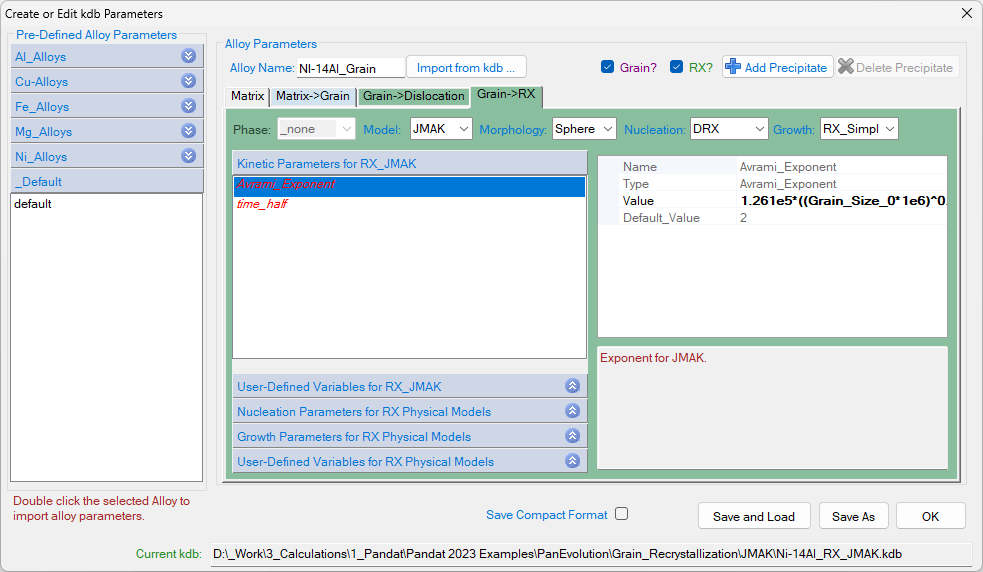The width and height of the screenshot is (983, 572).
Task: Expand the Cu-Alloys chevron icon
Action: (x=188, y=81)
